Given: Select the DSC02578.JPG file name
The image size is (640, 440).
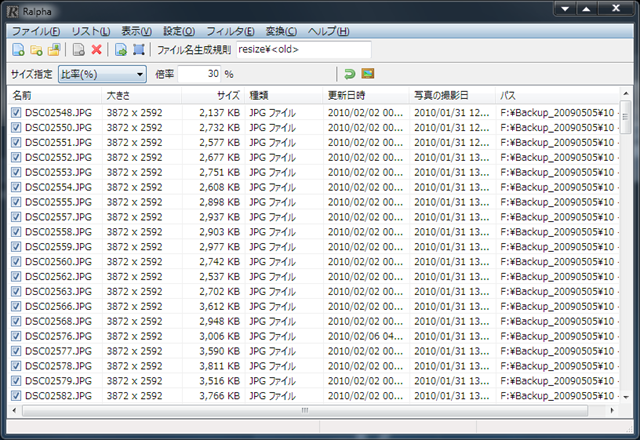Looking at the screenshot, I should point(58,366).
